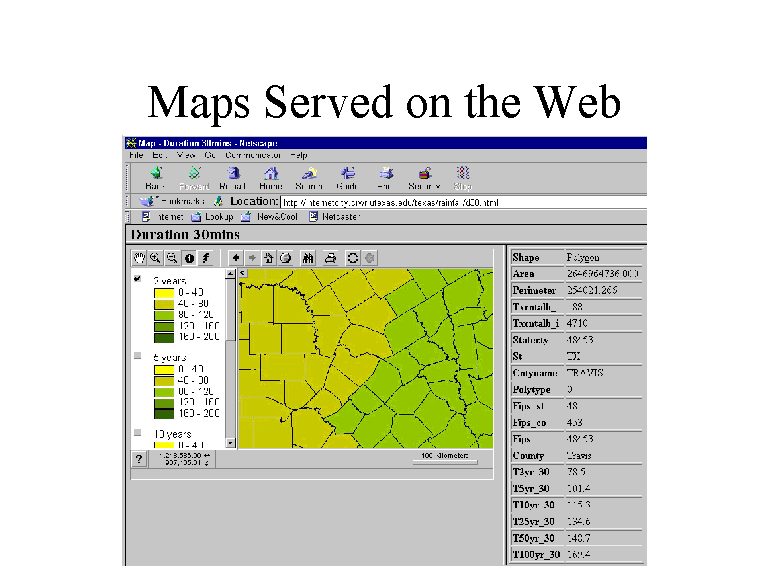Select the Zoom Out magnifier tool
The width and height of the screenshot is (768, 576).
(x=172, y=257)
